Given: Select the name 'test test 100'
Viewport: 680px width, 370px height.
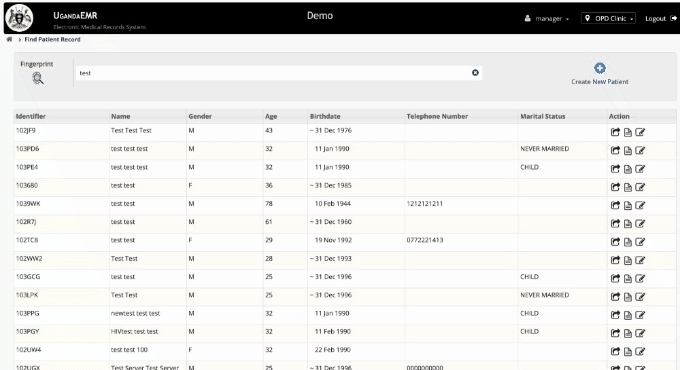Looking at the screenshot, I should (129, 350).
